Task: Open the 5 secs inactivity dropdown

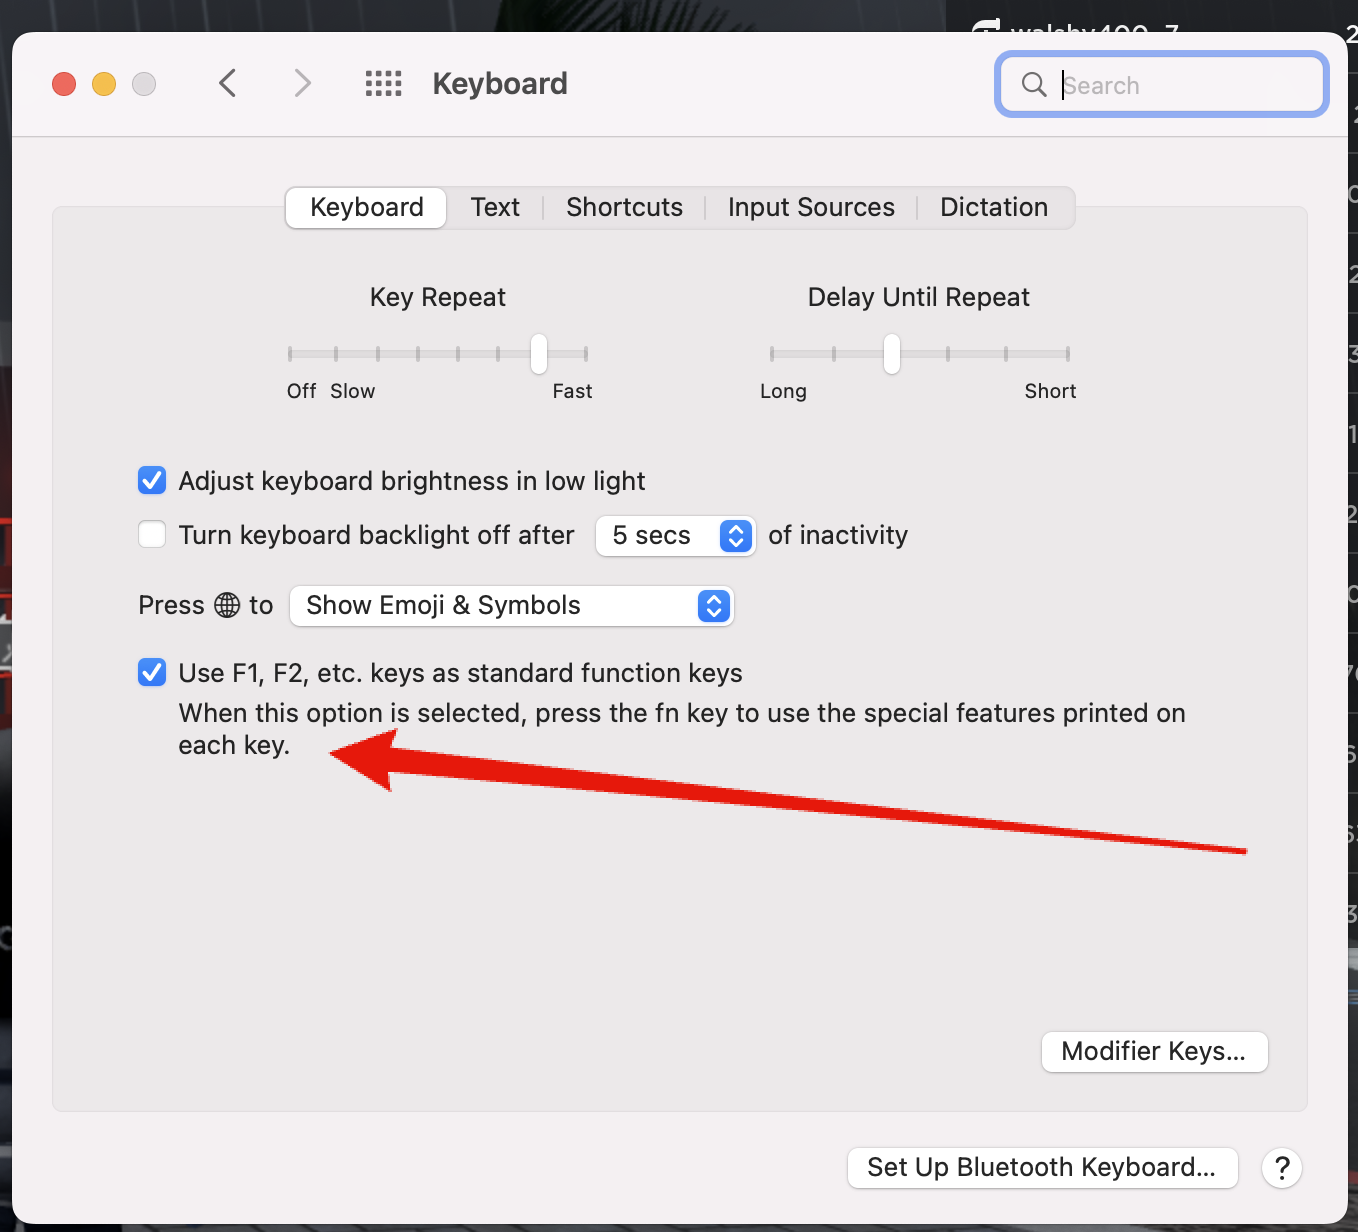Action: [x=675, y=536]
